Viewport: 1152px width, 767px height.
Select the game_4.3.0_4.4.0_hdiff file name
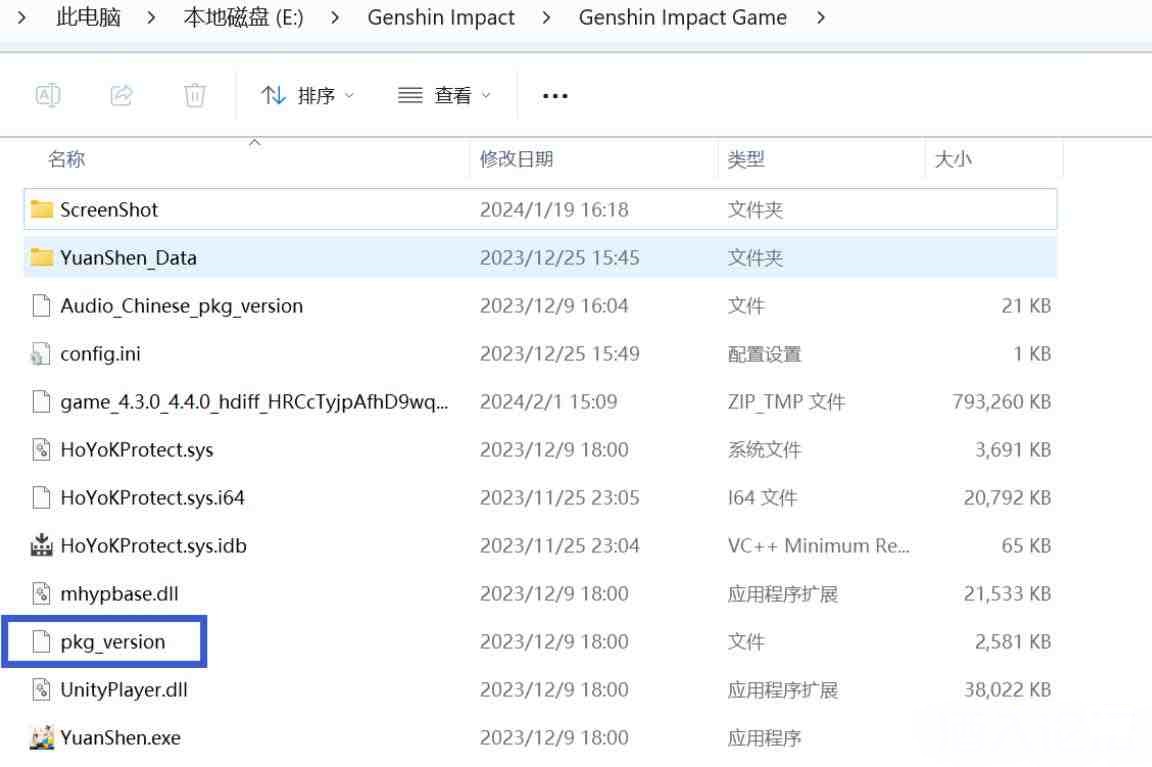pos(254,402)
